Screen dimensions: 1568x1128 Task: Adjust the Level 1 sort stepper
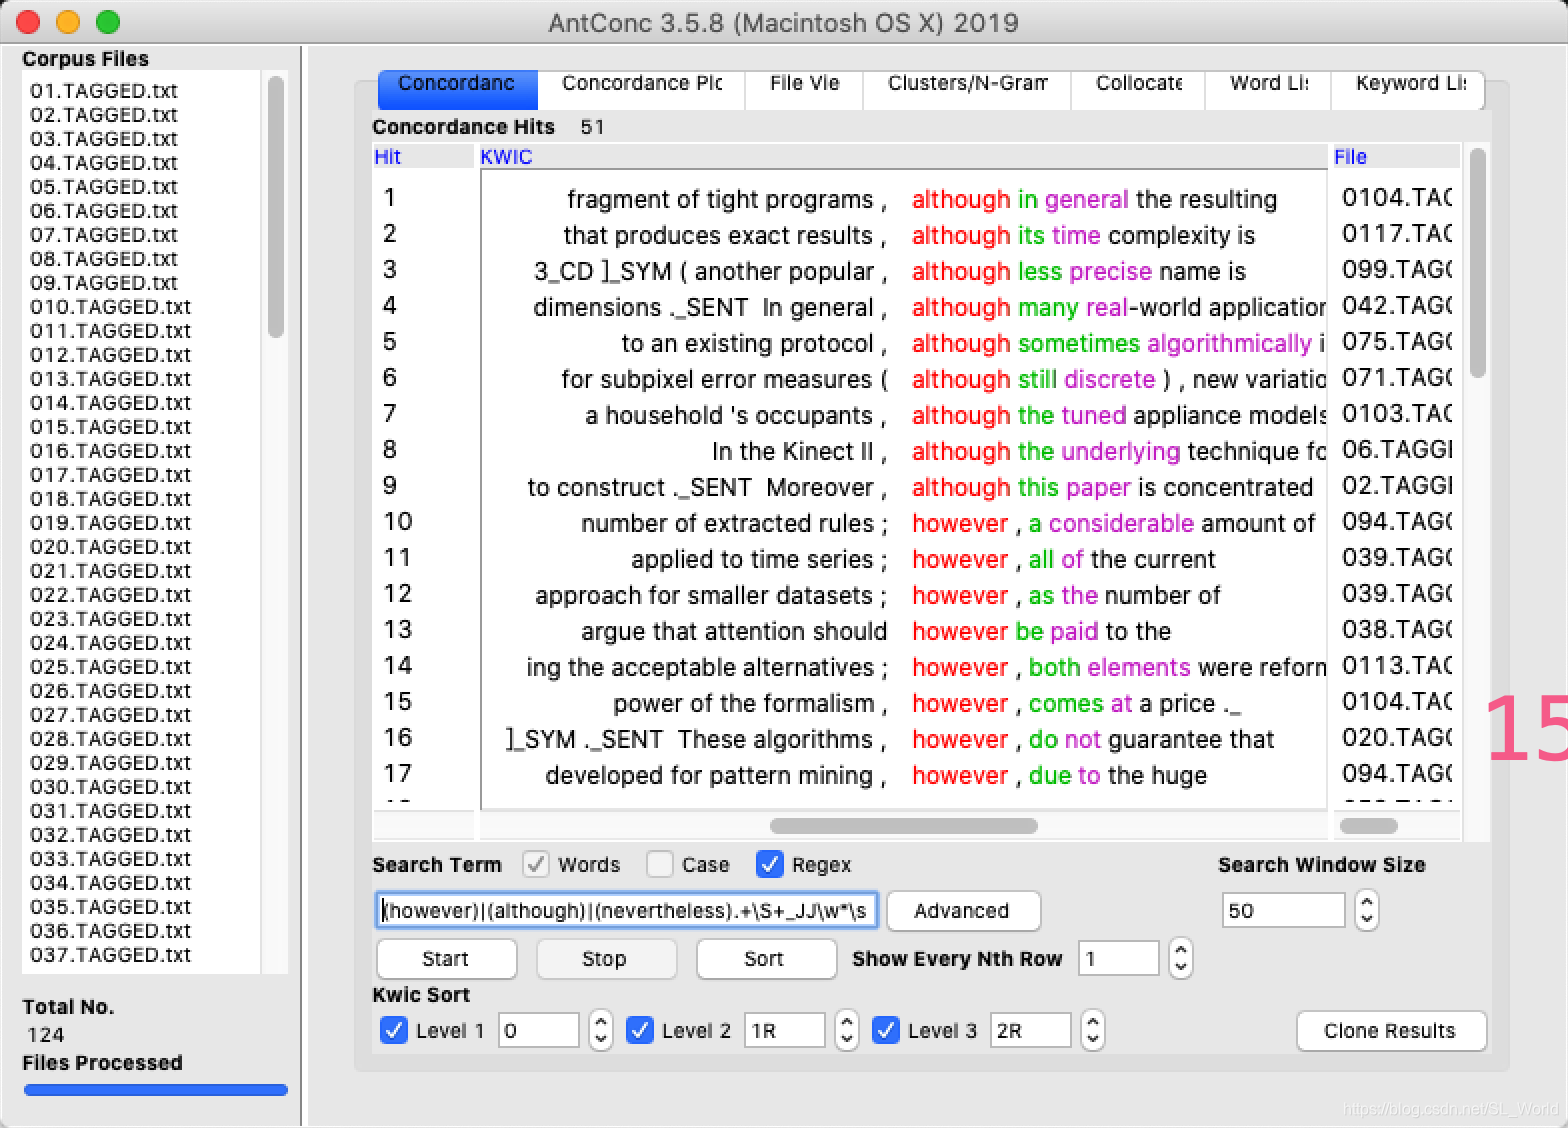(601, 1030)
